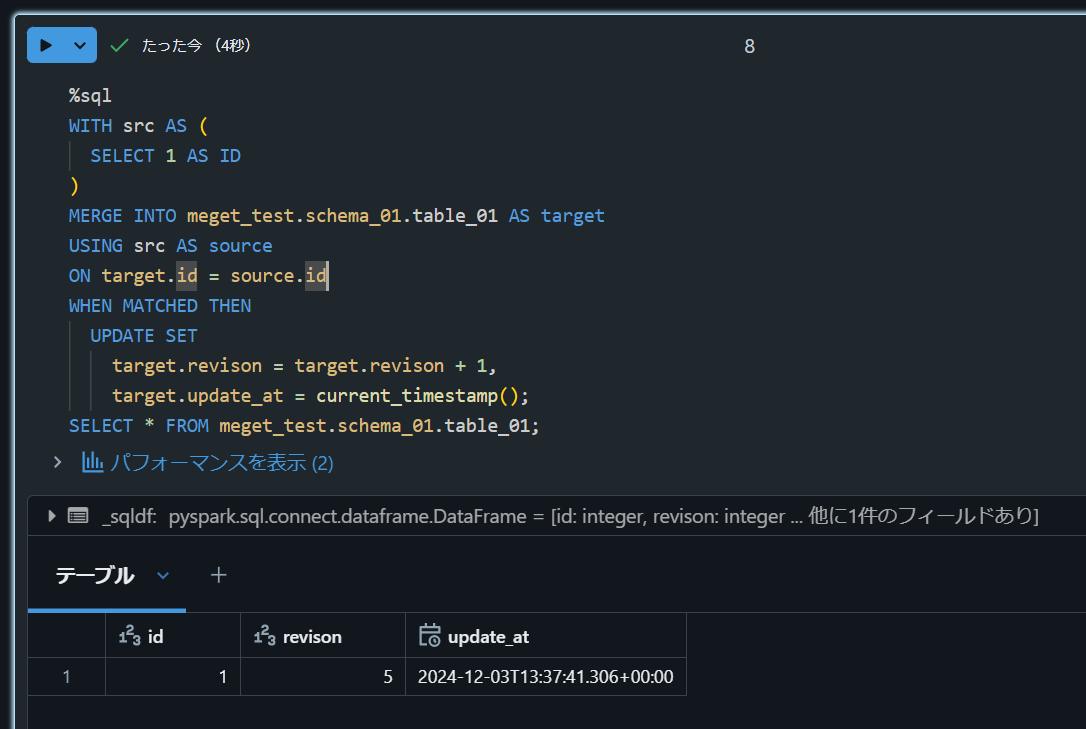Click the WHEN MATCHED THEN line
This screenshot has width=1086, height=729.
(160, 306)
